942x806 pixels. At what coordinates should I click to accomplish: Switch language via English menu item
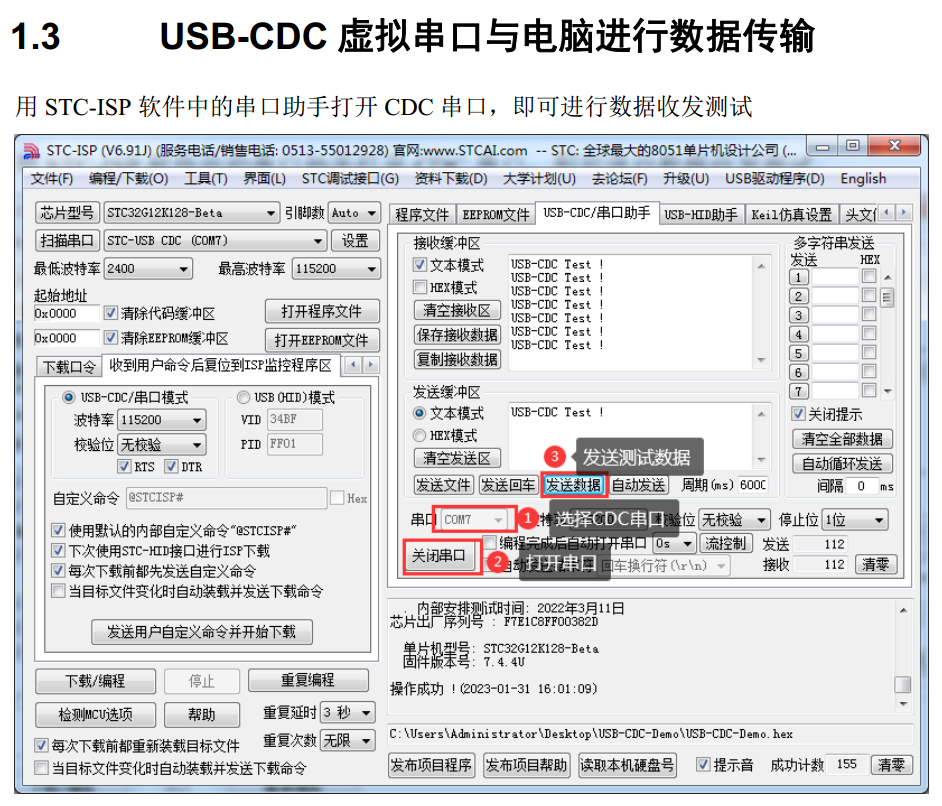pos(863,179)
